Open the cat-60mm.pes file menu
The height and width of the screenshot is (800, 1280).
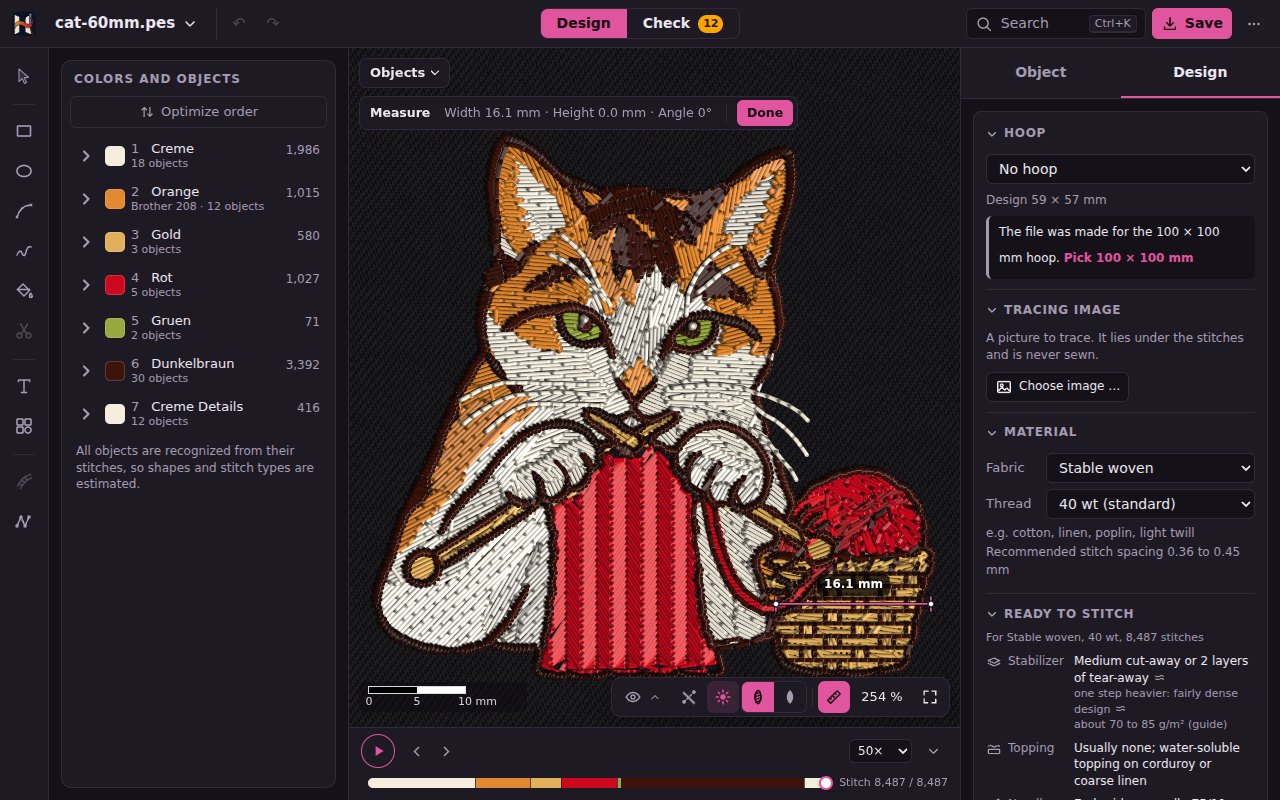coord(125,23)
